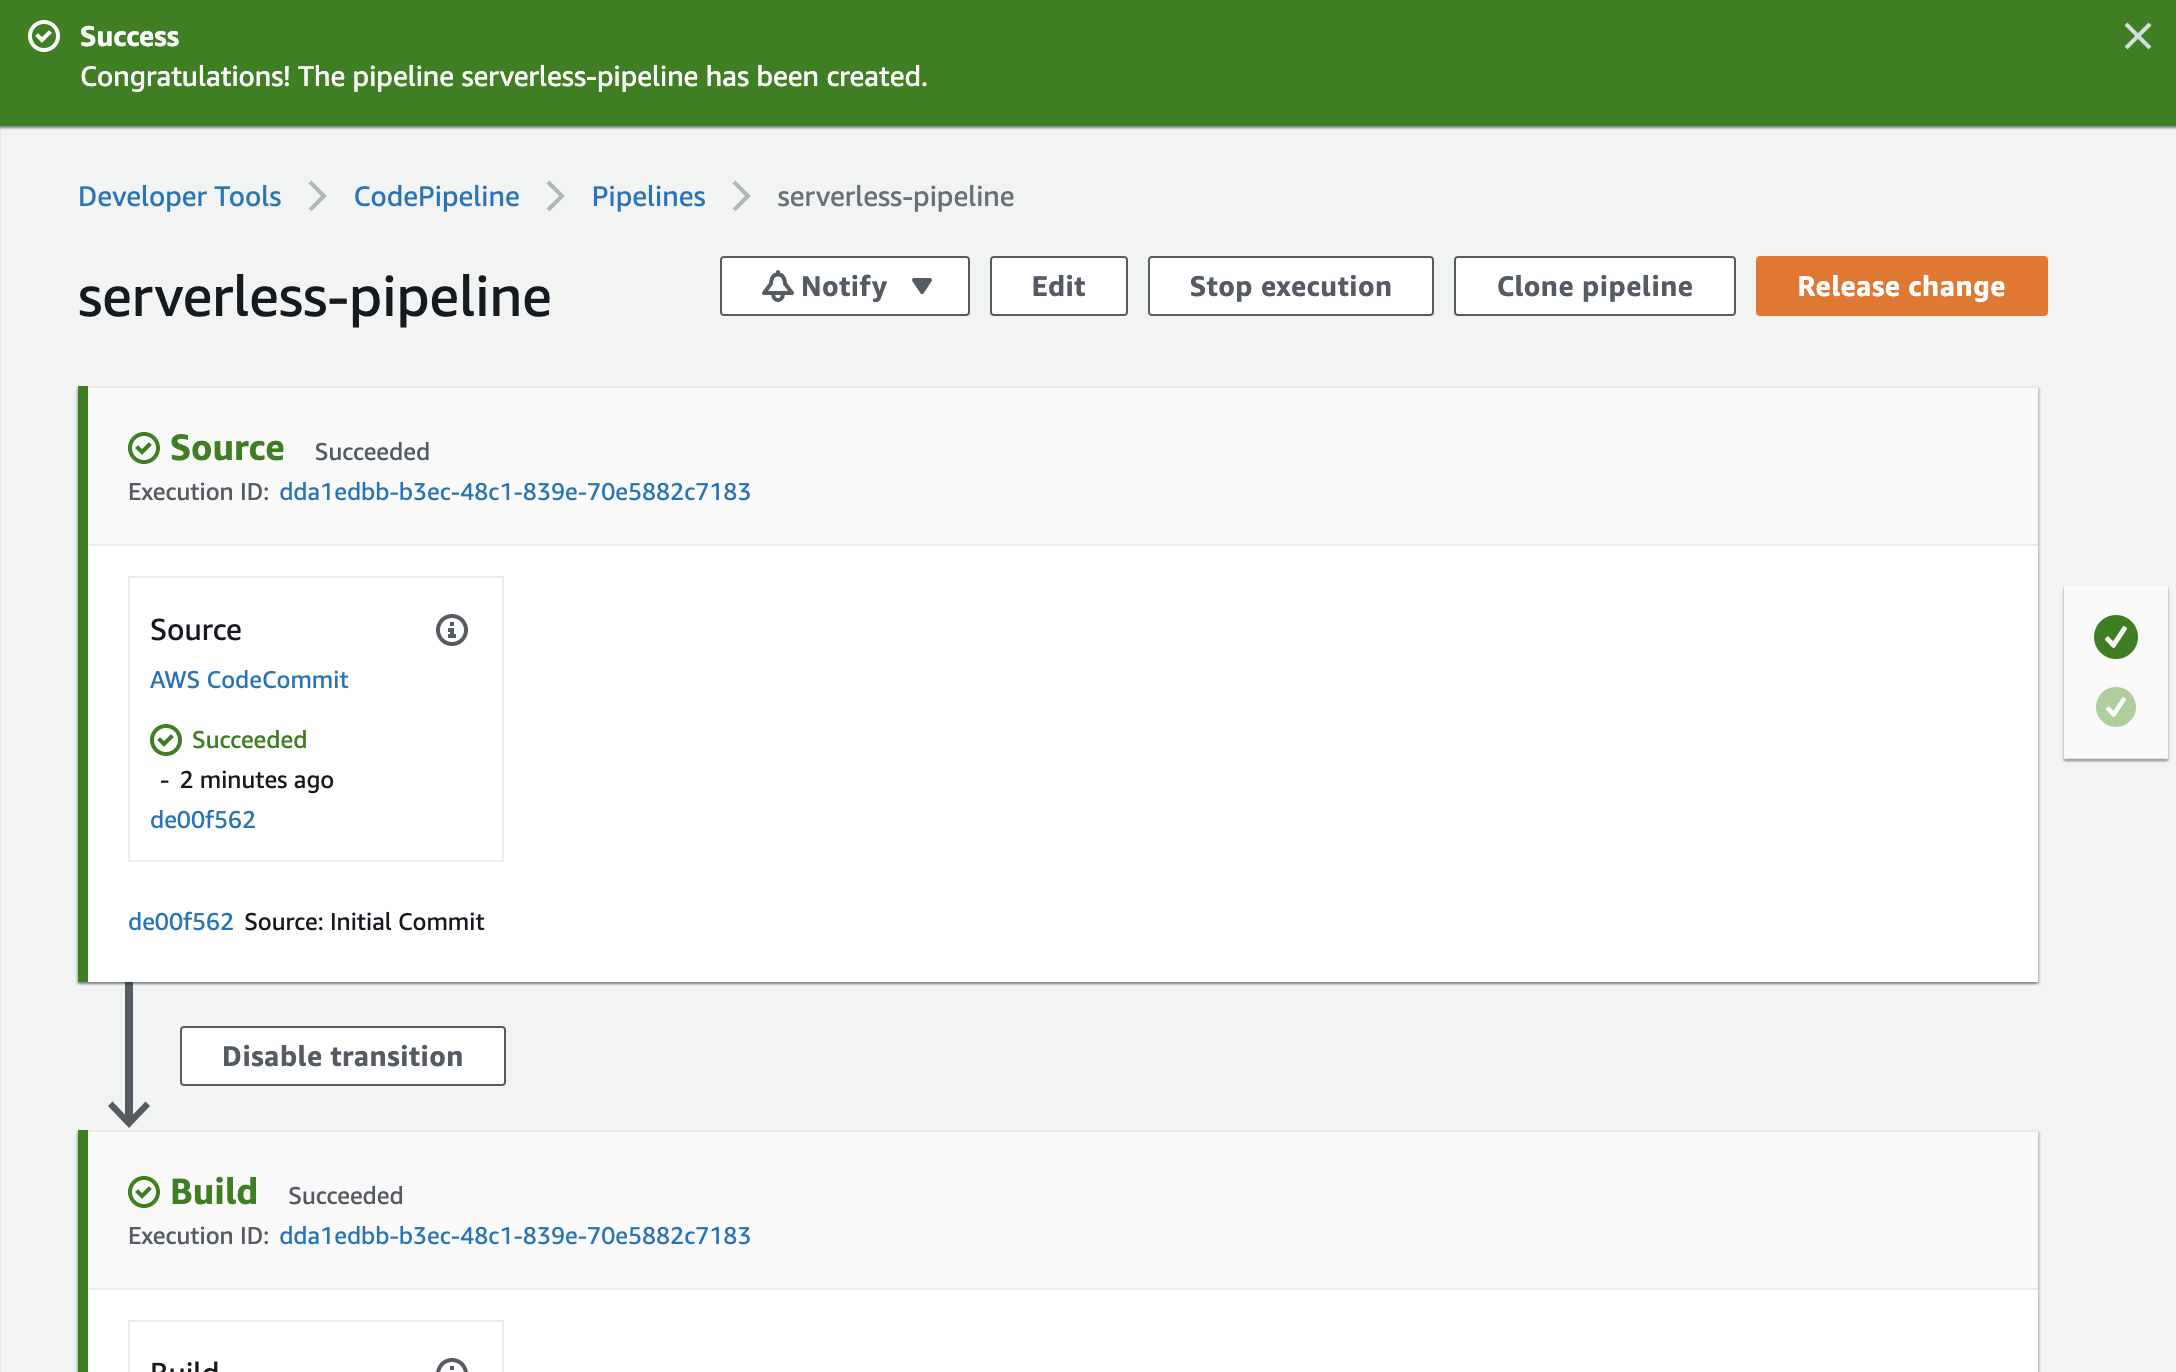Click the serverless-pipeline breadcrumb text
This screenshot has height=1372, width=2176.
point(896,196)
